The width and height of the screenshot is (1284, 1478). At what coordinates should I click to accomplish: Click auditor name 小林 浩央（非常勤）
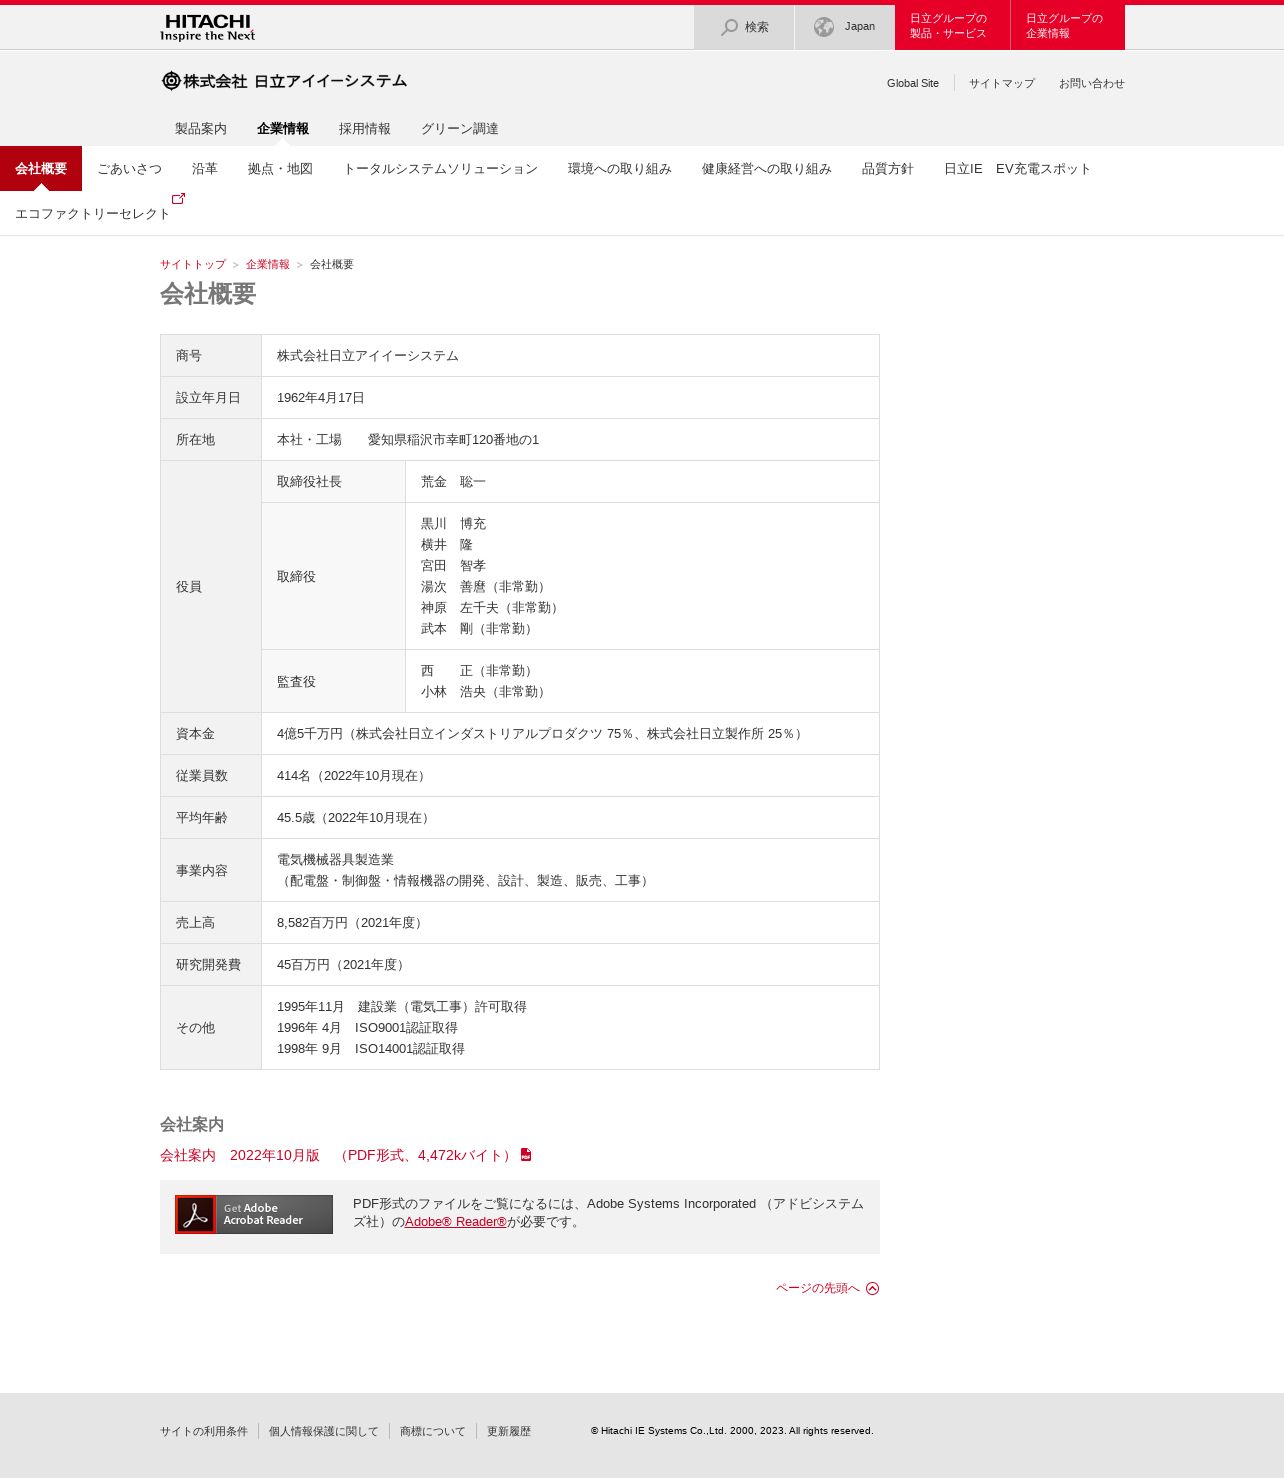(485, 692)
